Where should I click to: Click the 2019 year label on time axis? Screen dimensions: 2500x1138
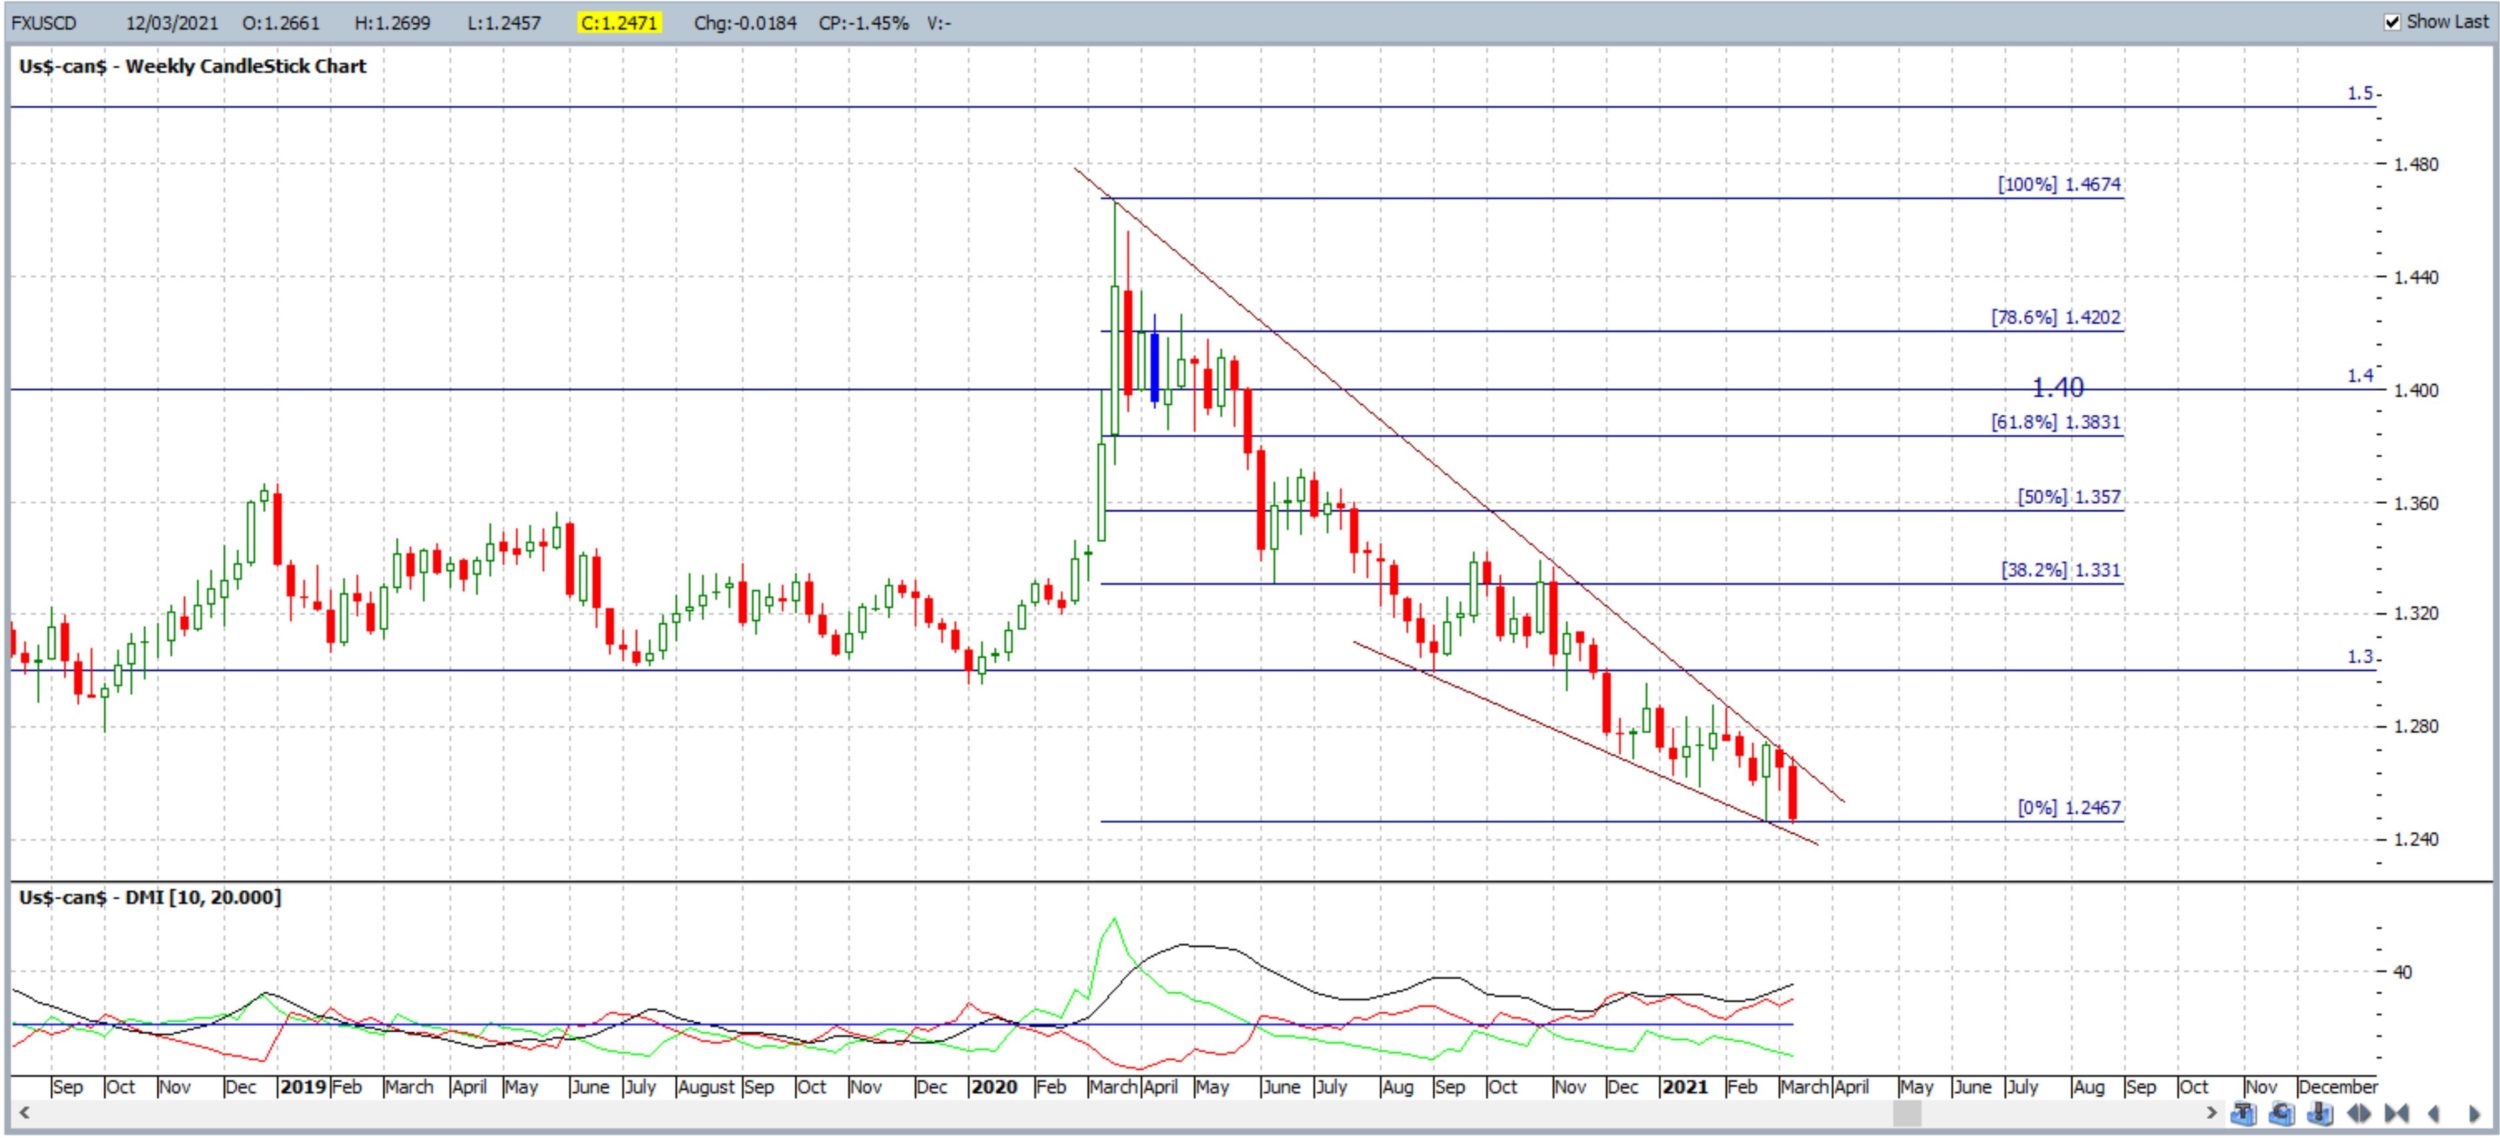[303, 1087]
